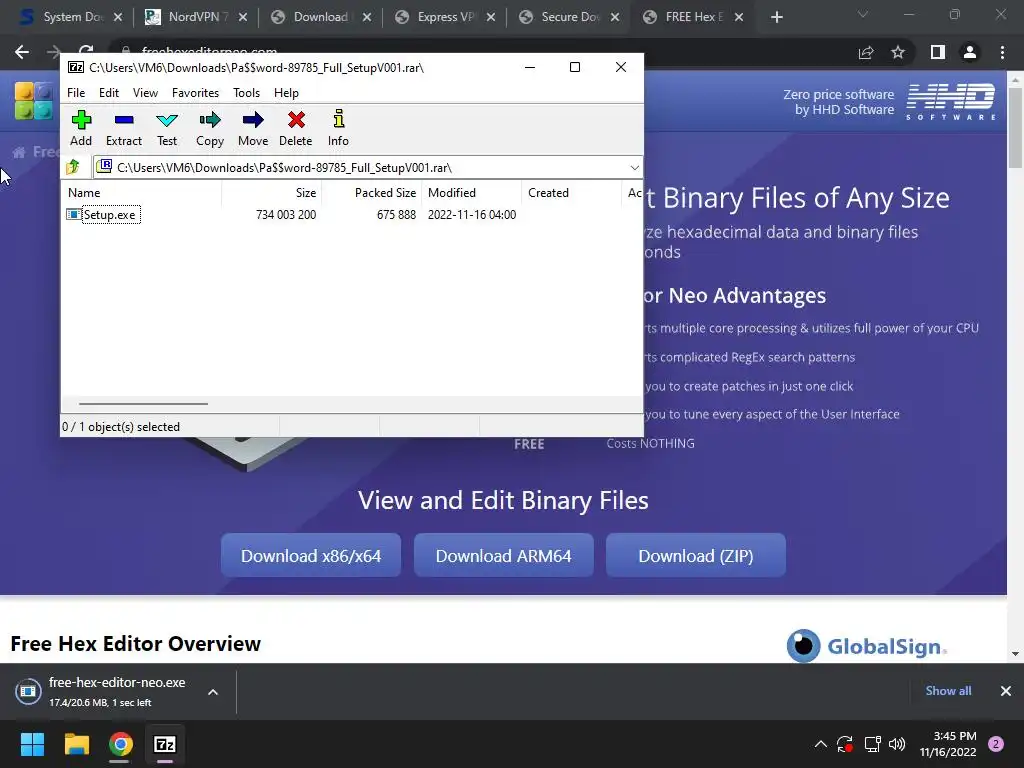Viewport: 1024px width, 768px height.
Task: Sort by the Created column header
Action: point(571,193)
